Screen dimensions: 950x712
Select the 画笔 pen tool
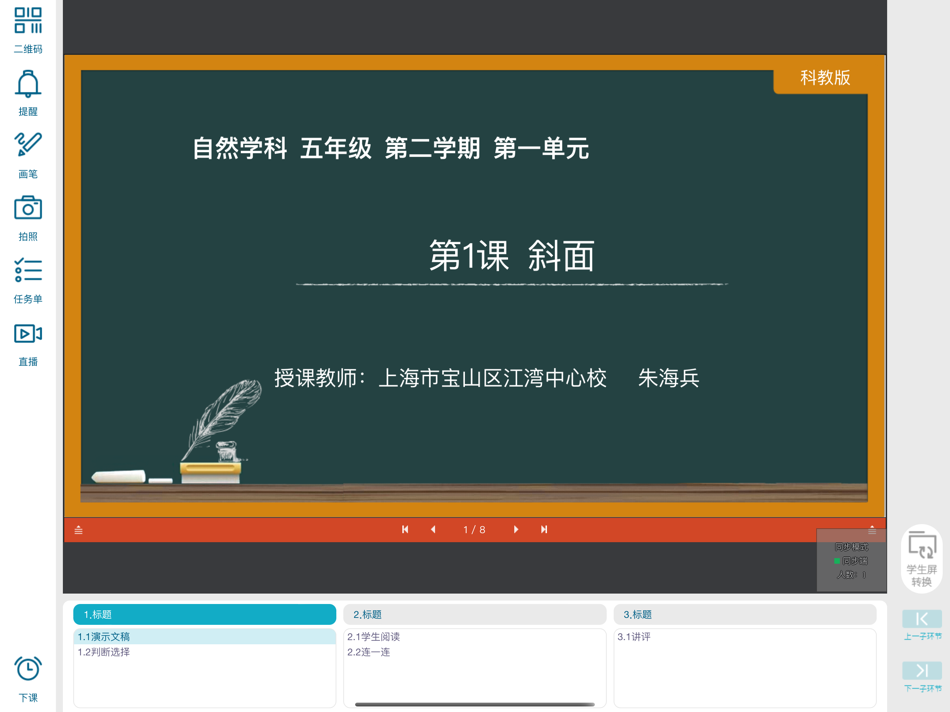28,155
